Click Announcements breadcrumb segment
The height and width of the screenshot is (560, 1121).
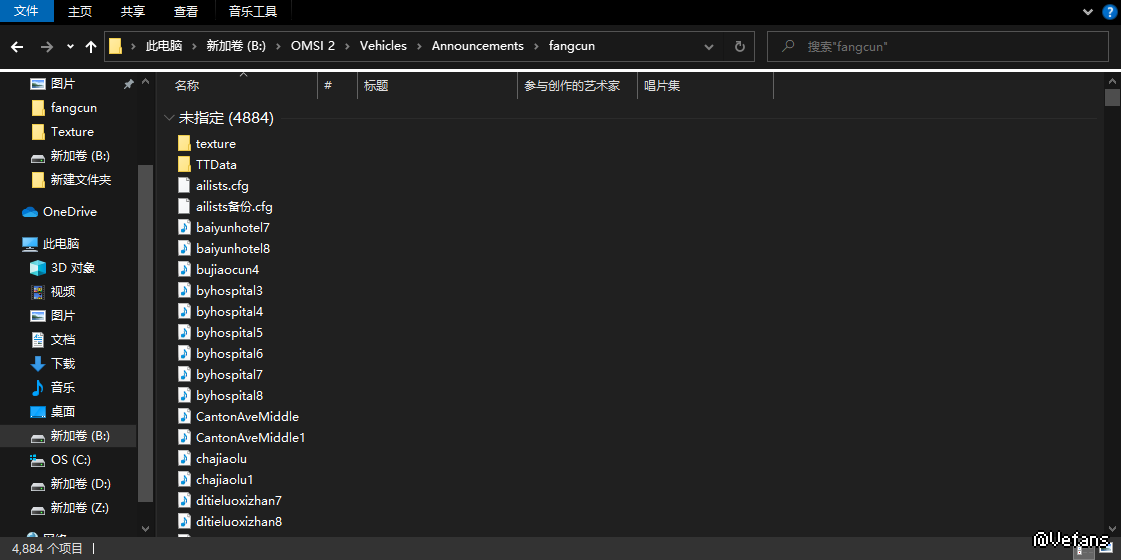(478, 46)
